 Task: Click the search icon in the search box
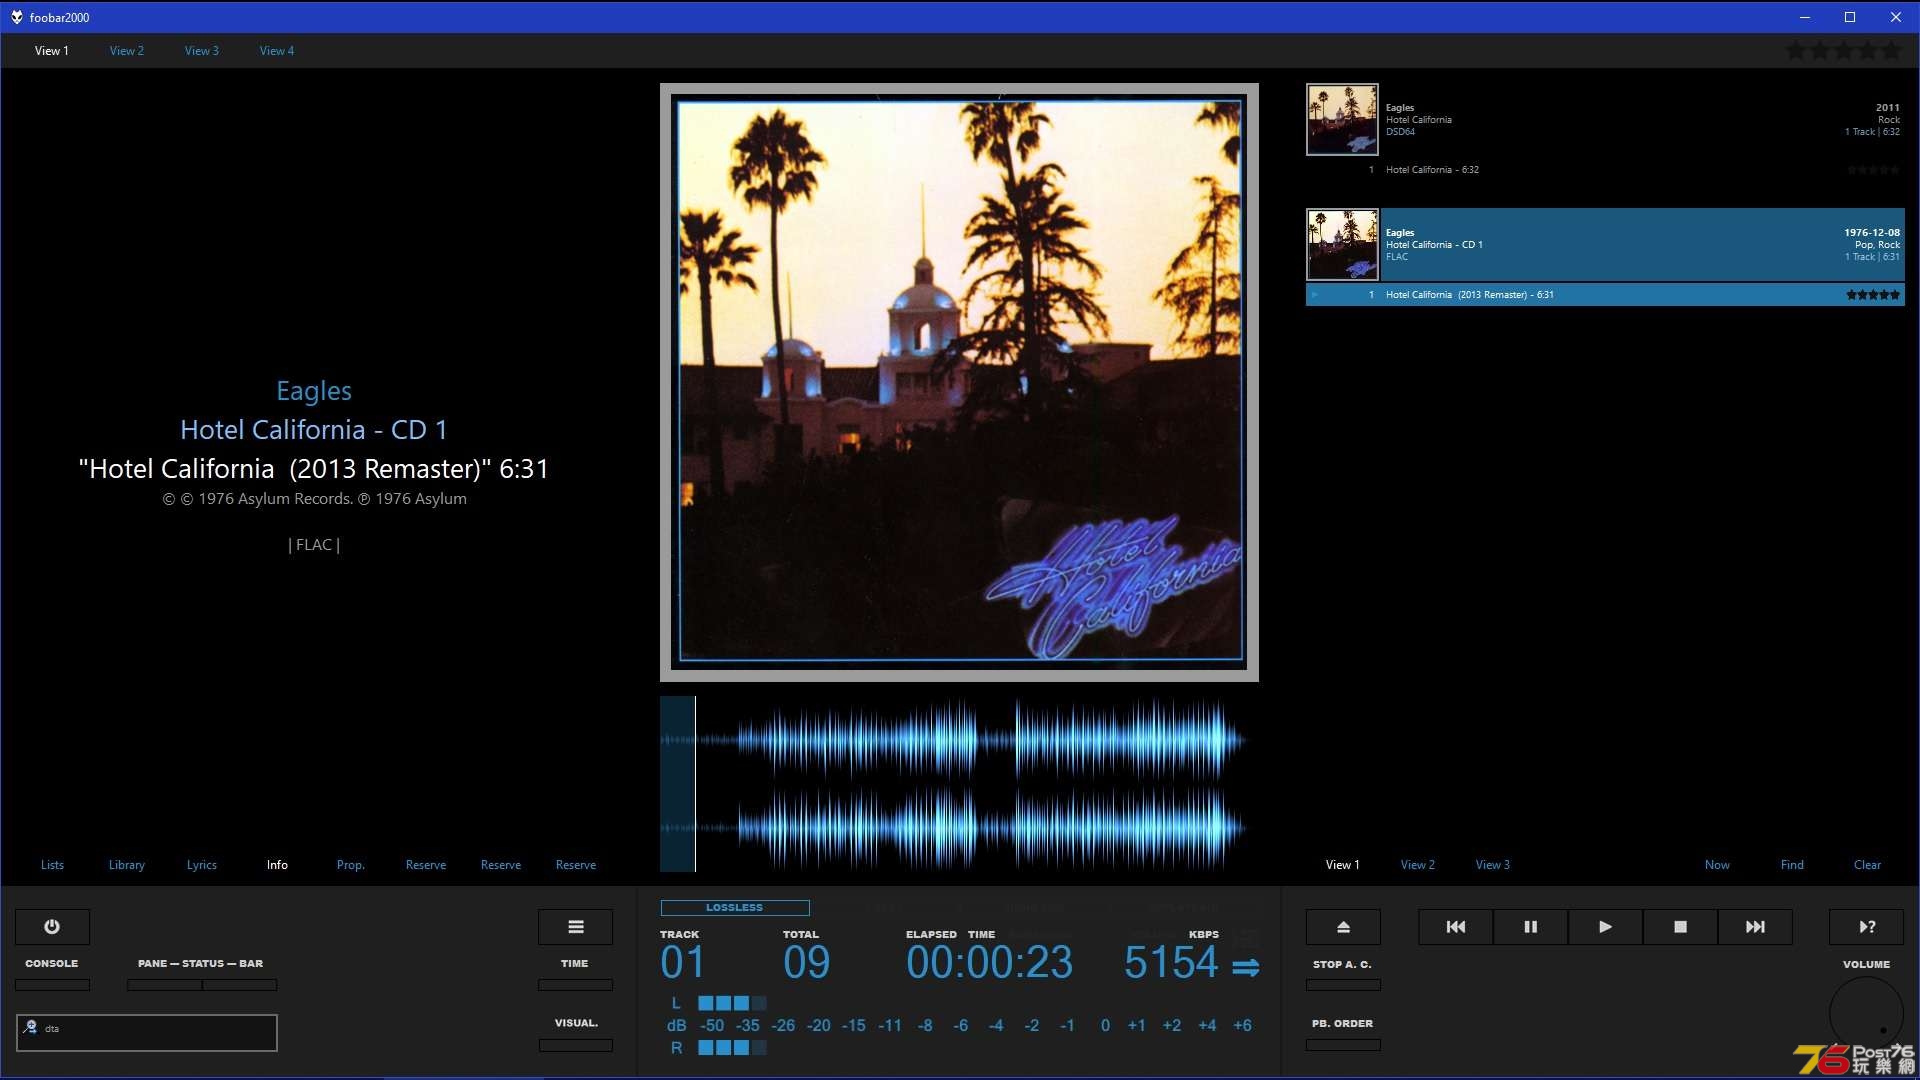click(30, 1027)
